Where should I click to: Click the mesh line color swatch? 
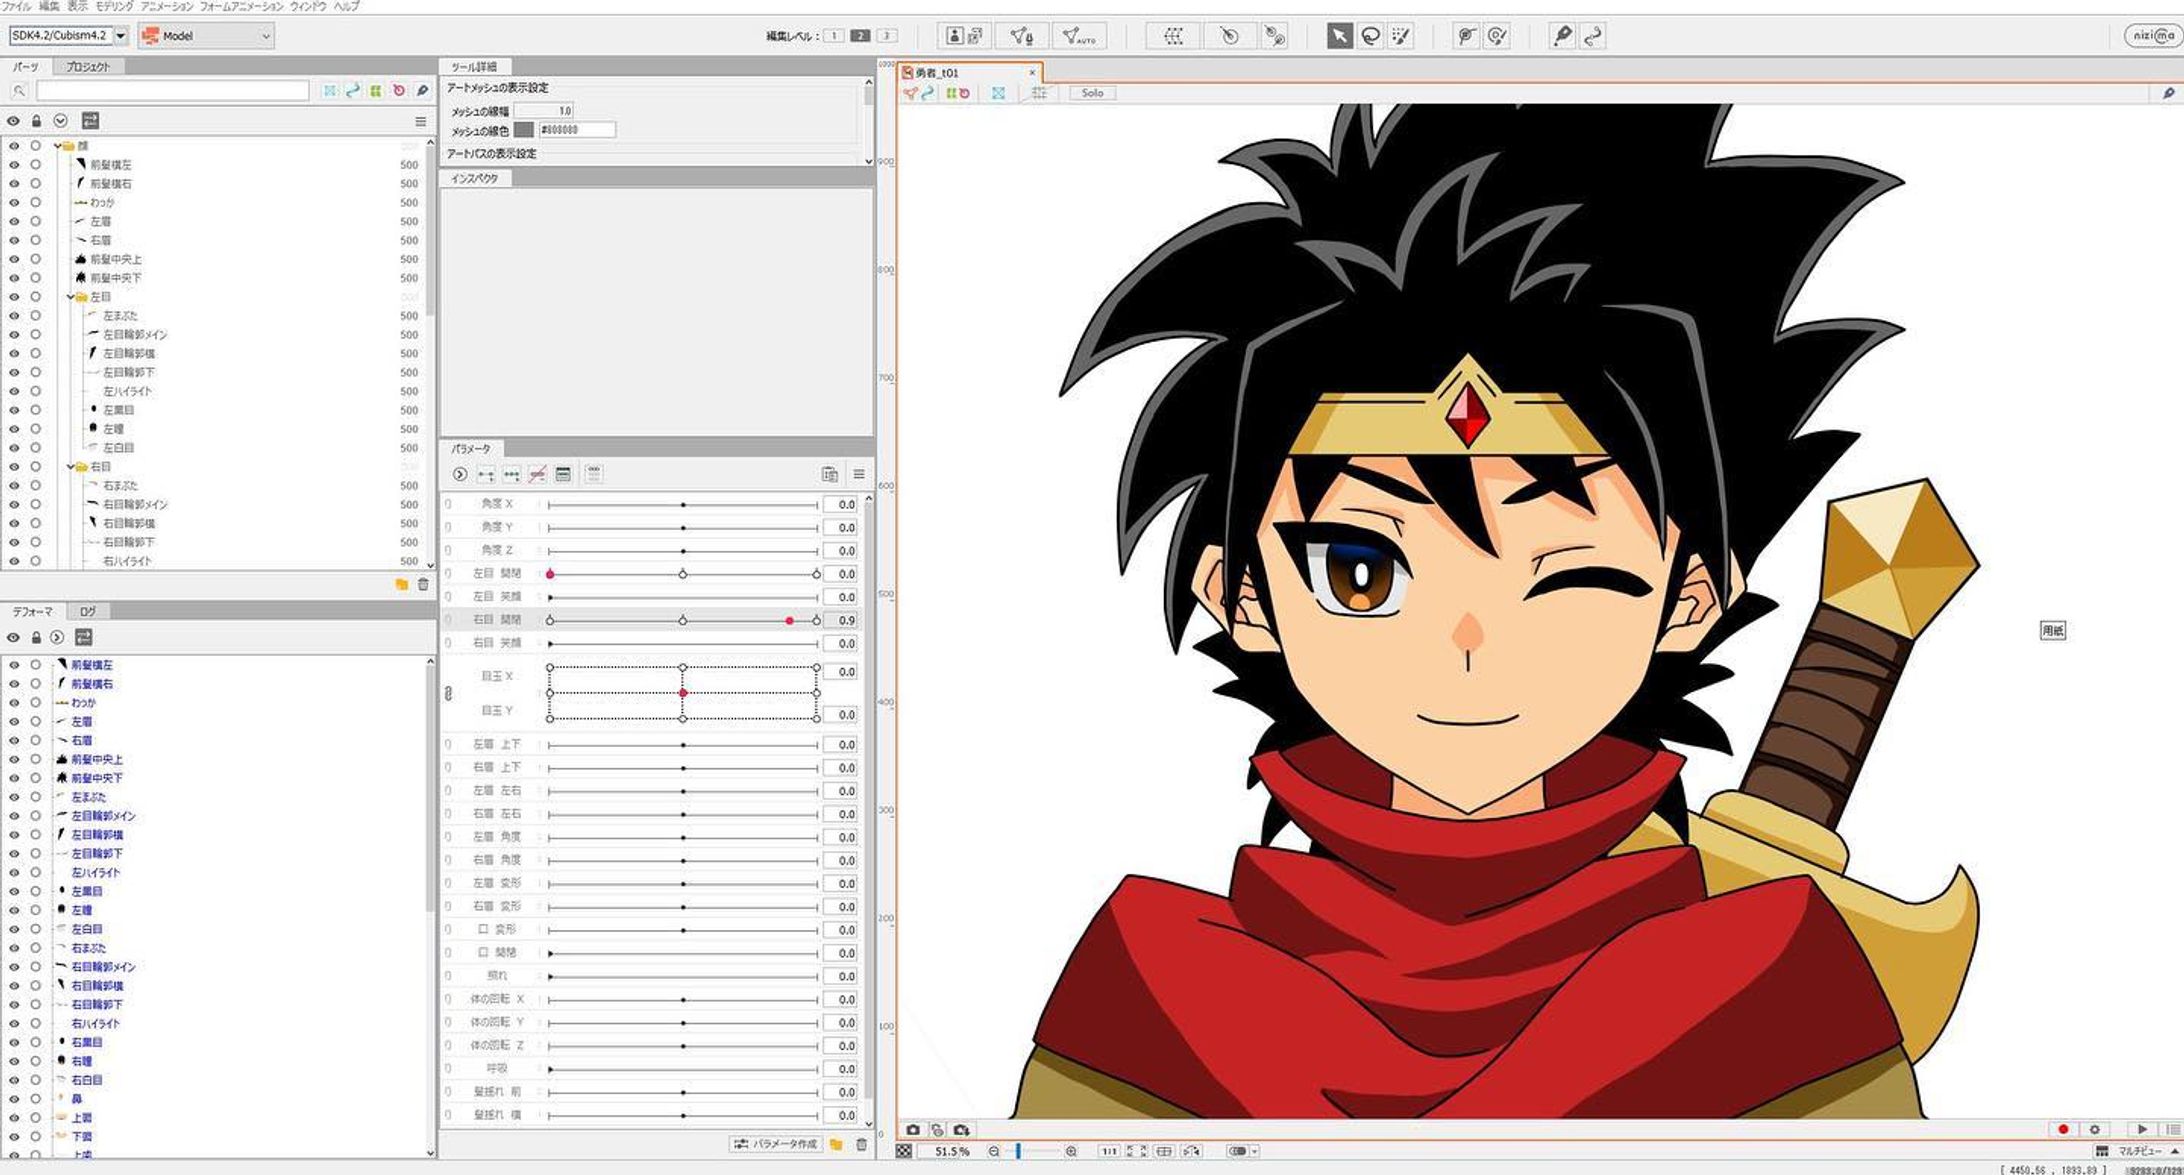pyautogui.click(x=524, y=130)
